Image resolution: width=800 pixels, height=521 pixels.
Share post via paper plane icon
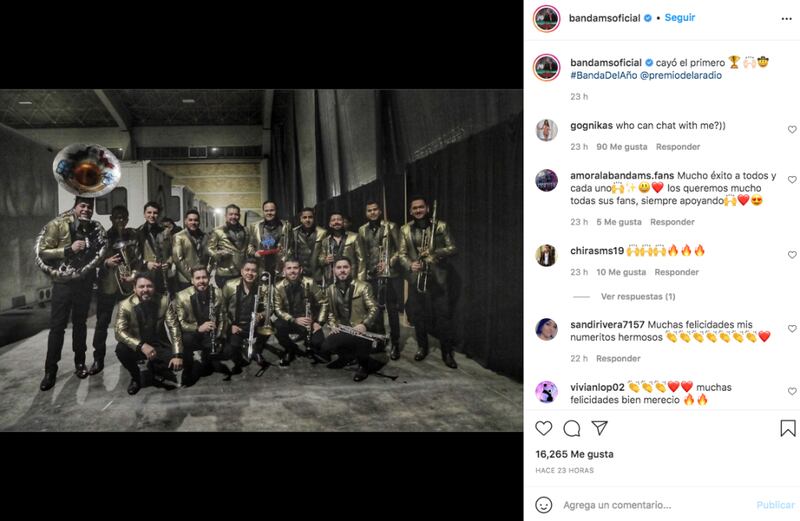(x=599, y=428)
